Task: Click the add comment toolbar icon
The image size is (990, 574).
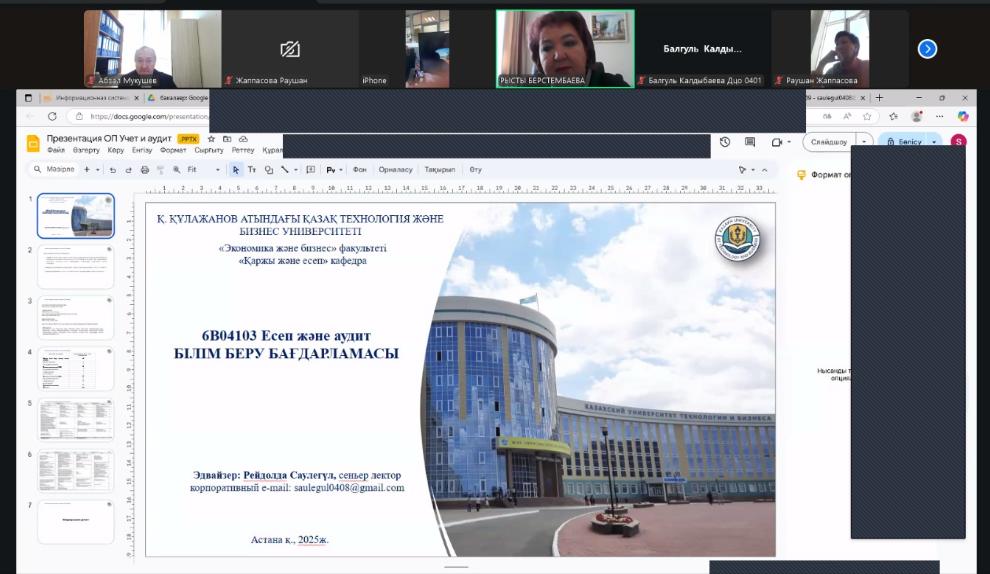Action: tap(310, 170)
